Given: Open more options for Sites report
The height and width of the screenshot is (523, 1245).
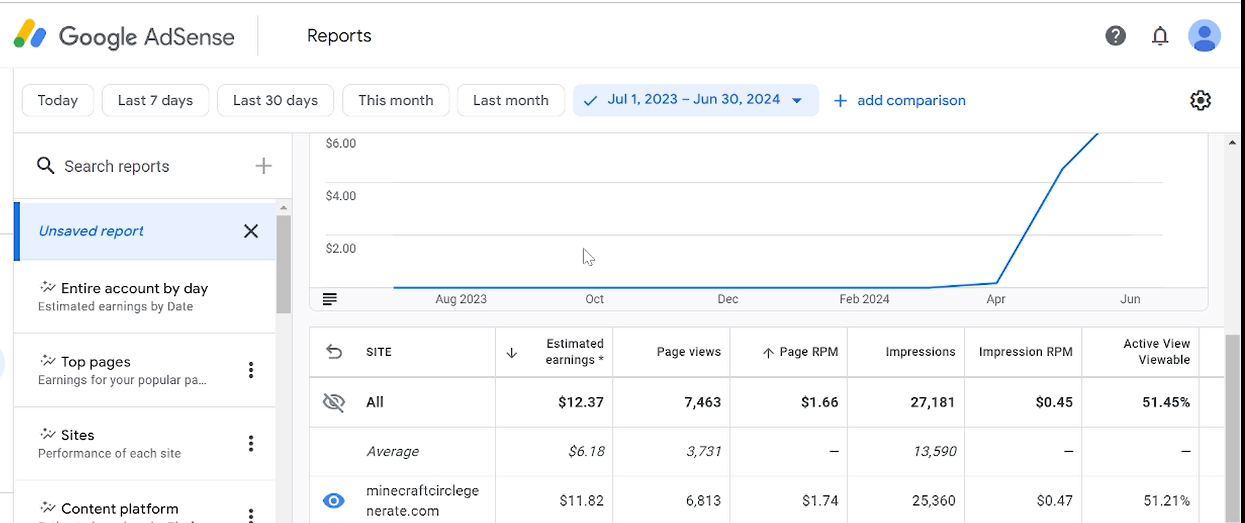Looking at the screenshot, I should click(x=251, y=443).
